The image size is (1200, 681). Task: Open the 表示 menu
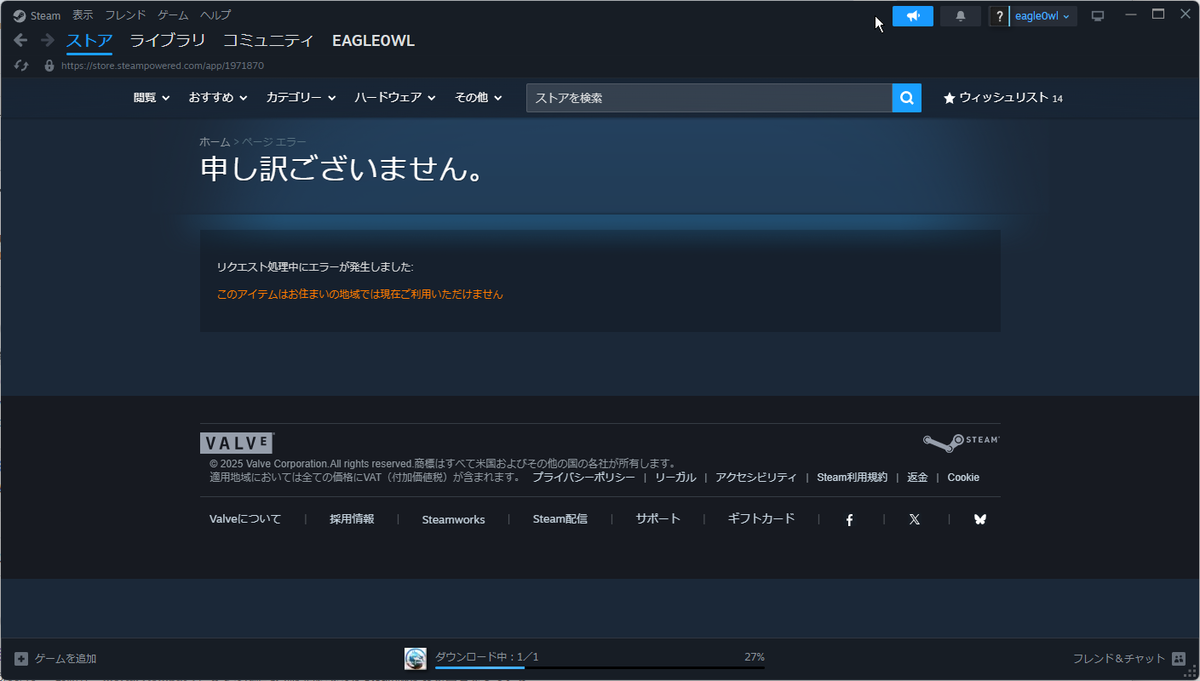pos(83,15)
